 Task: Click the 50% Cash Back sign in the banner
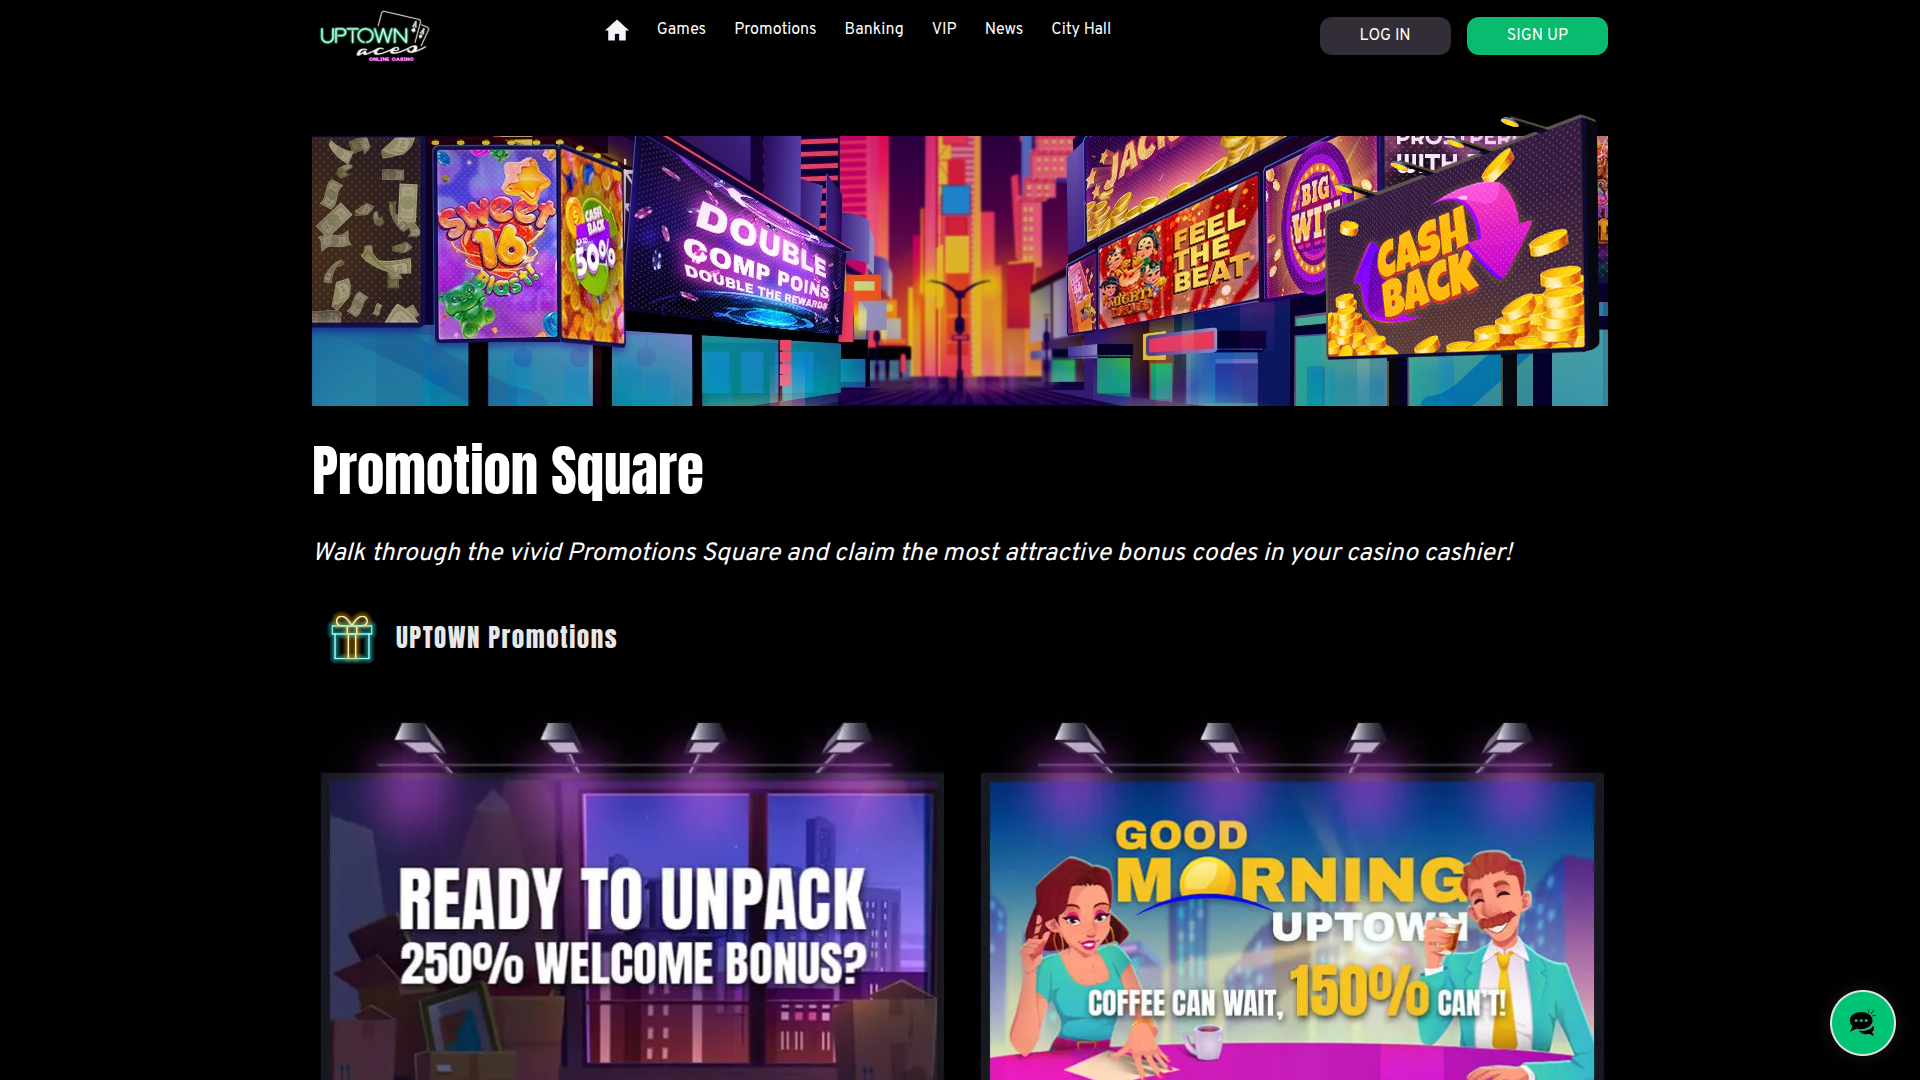point(592,245)
